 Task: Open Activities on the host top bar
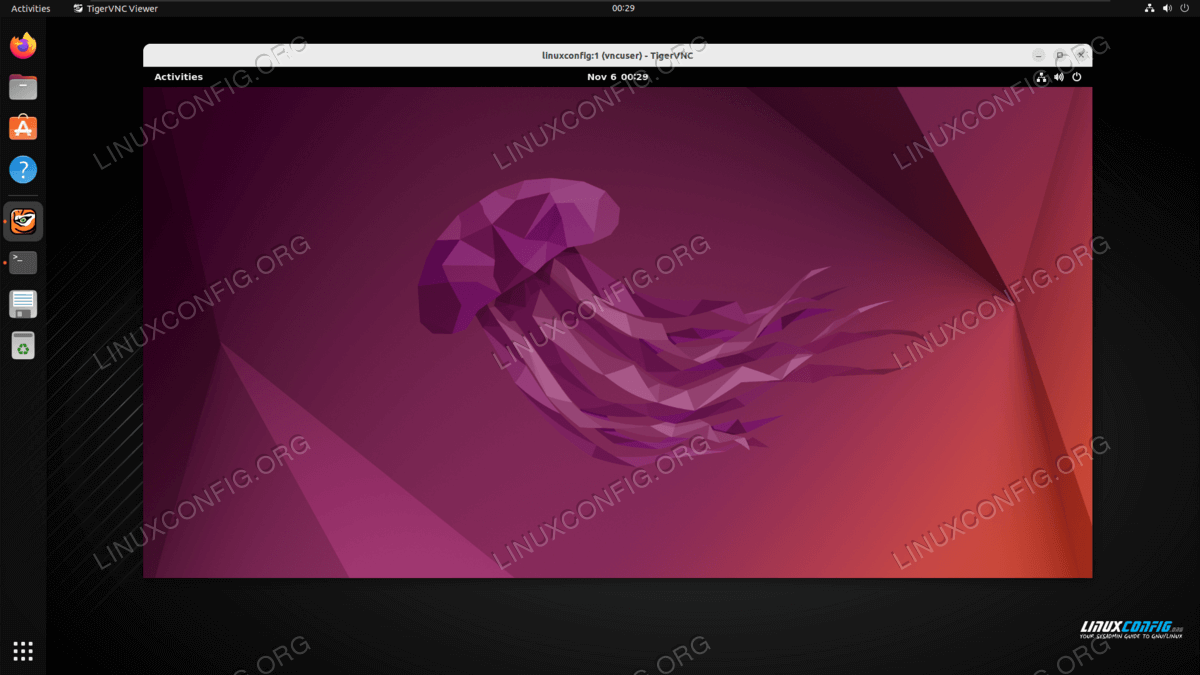[x=30, y=8]
